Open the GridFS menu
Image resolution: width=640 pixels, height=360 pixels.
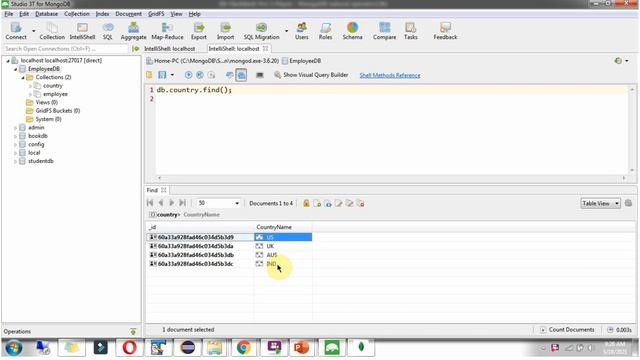click(x=156, y=14)
